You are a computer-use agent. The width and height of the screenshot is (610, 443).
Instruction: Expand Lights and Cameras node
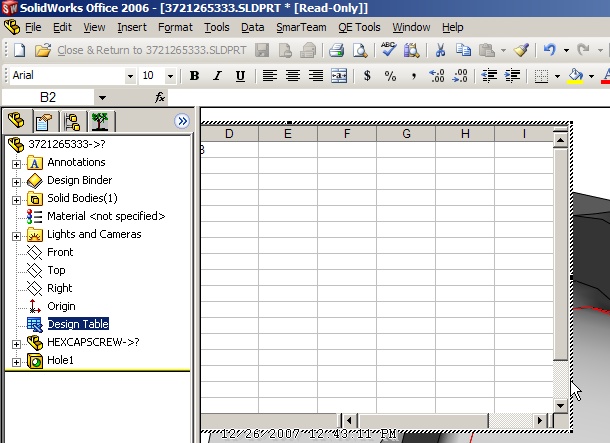[x=16, y=236]
